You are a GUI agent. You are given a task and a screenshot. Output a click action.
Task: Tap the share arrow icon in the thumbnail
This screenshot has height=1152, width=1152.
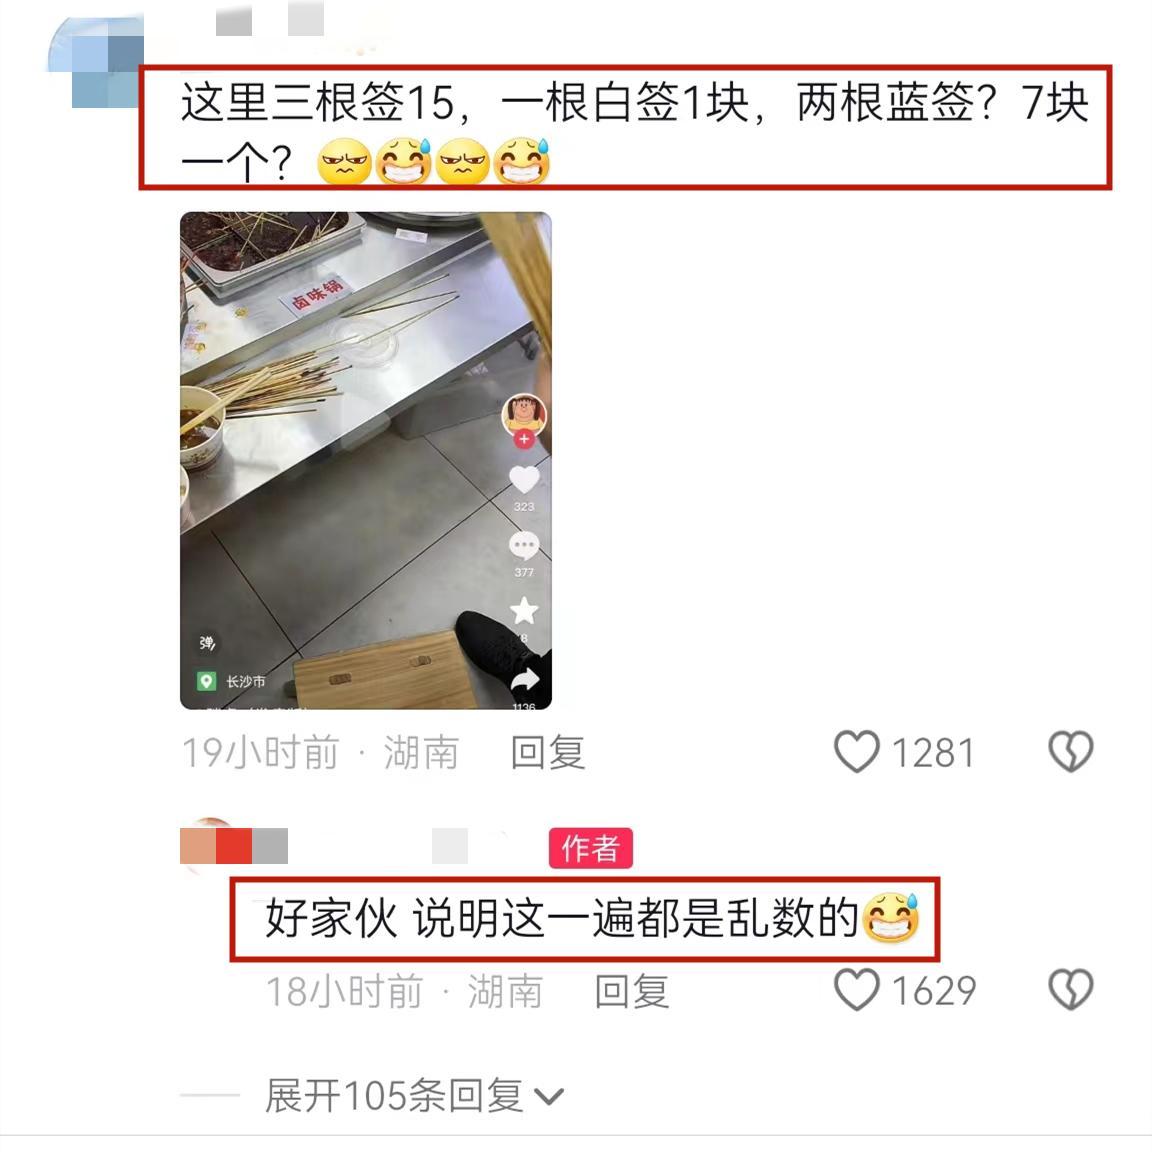[x=525, y=680]
